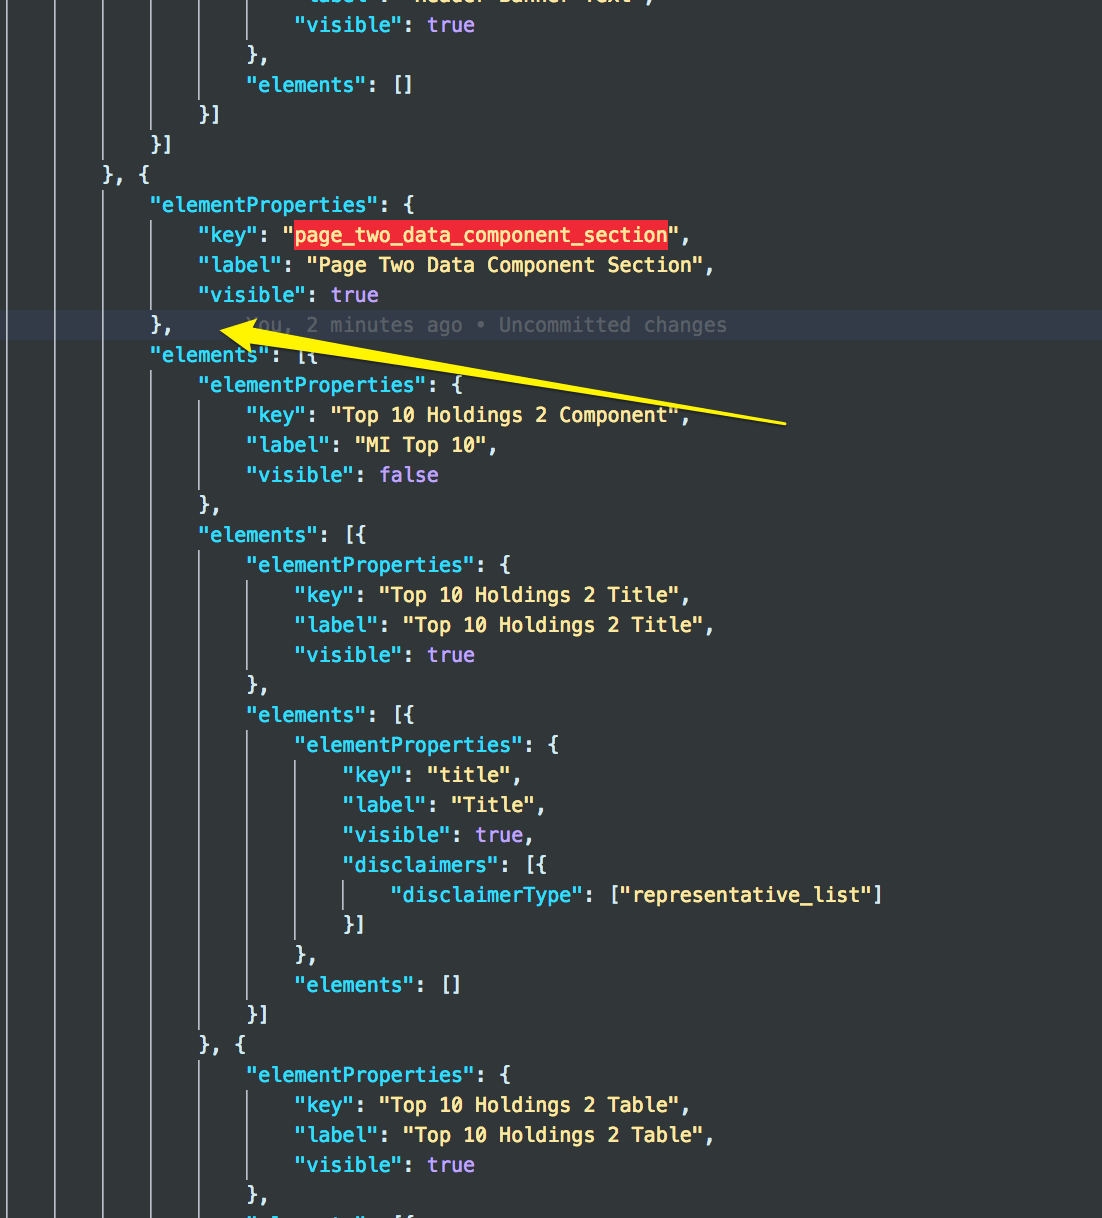The height and width of the screenshot is (1218, 1102).
Task: Click the highlighted page_two_data_component_section key value
Action: coord(481,235)
